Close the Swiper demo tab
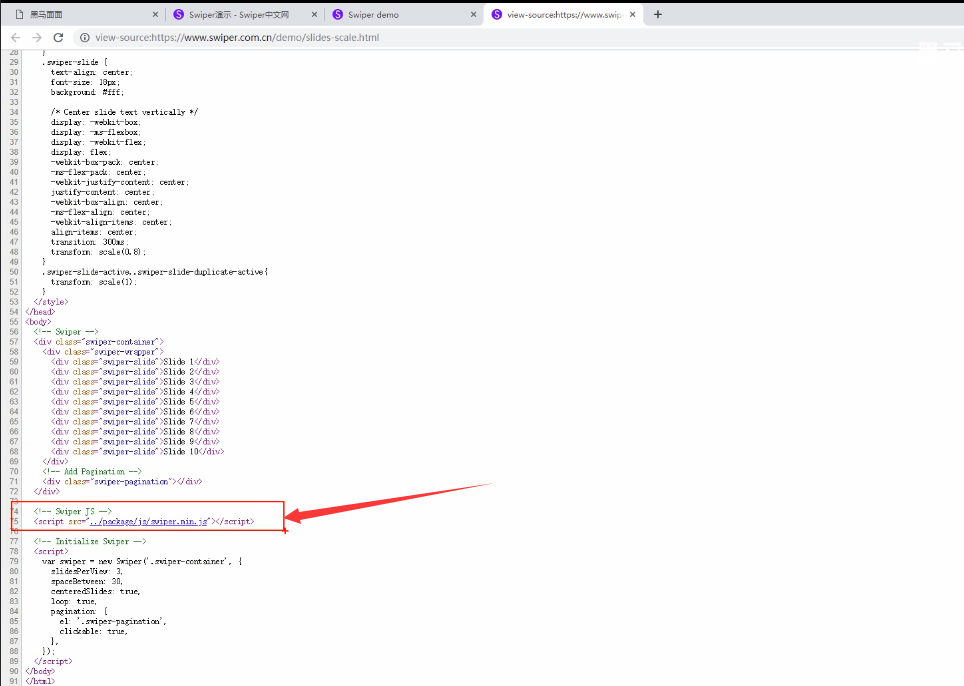964x686 pixels. point(473,14)
